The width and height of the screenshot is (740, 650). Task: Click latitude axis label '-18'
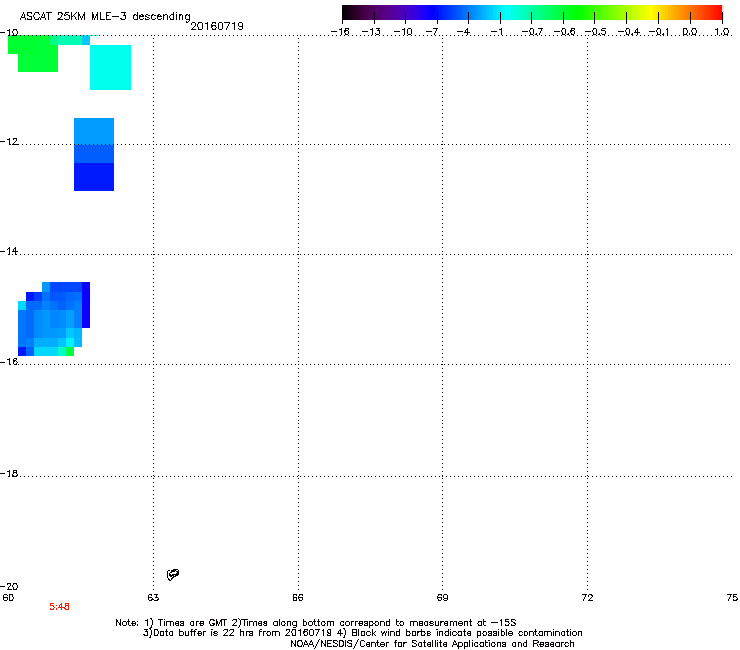coord(9,473)
